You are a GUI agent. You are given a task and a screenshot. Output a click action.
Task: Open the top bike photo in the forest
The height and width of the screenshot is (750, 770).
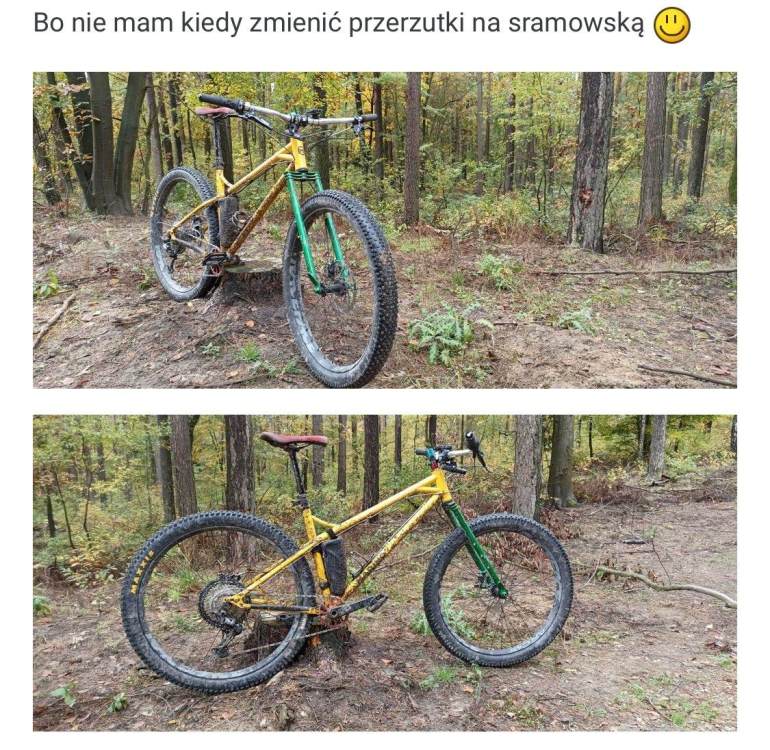point(385,230)
